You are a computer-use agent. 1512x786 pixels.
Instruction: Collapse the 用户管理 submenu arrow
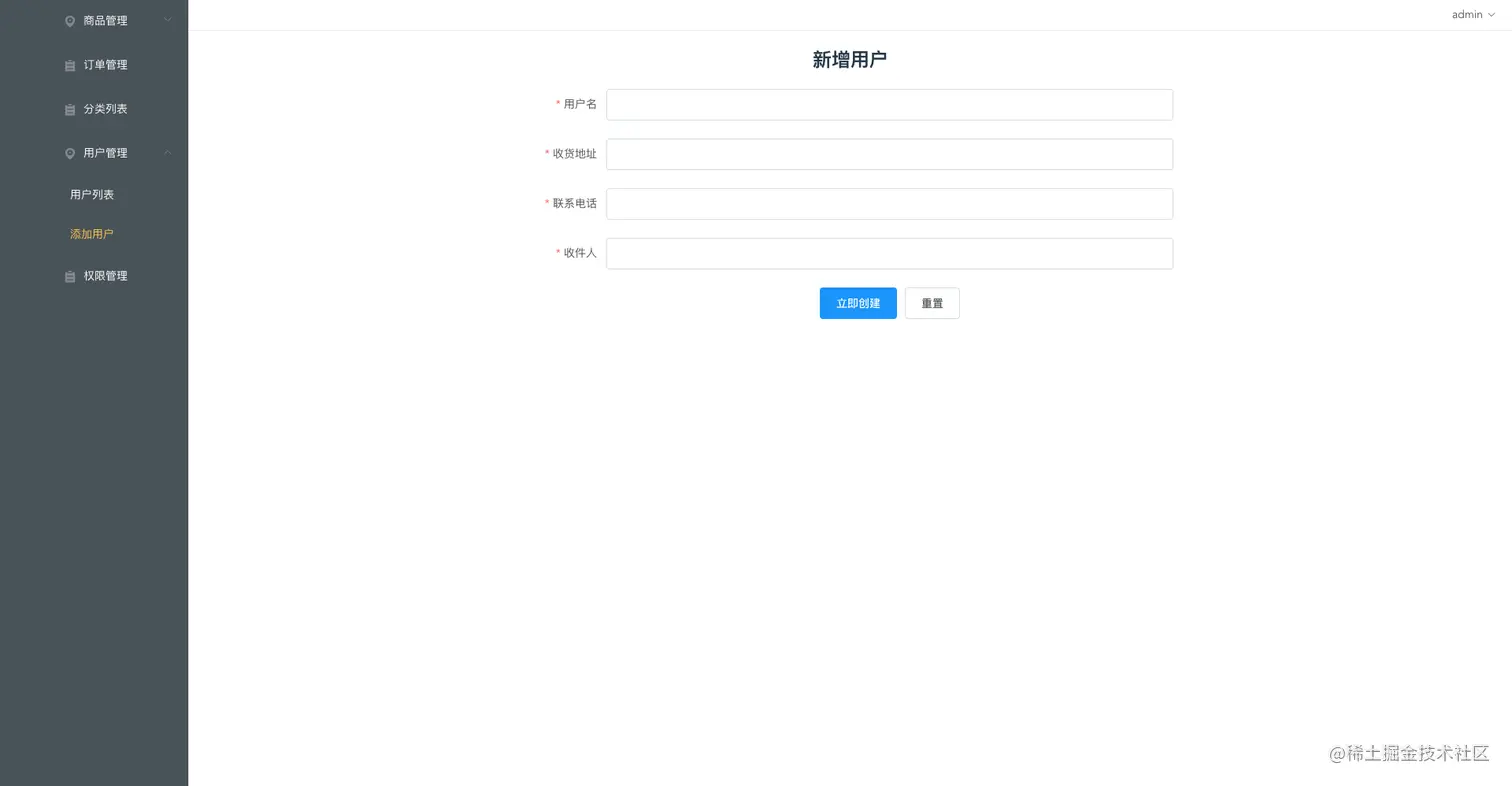click(168, 153)
